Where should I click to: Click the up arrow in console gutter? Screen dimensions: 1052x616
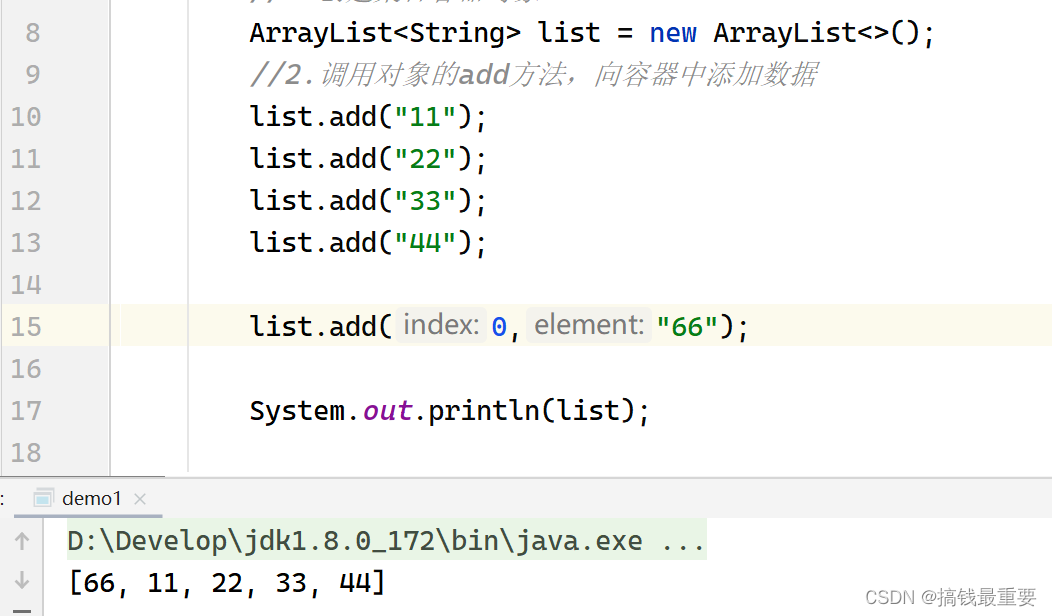click(22, 540)
